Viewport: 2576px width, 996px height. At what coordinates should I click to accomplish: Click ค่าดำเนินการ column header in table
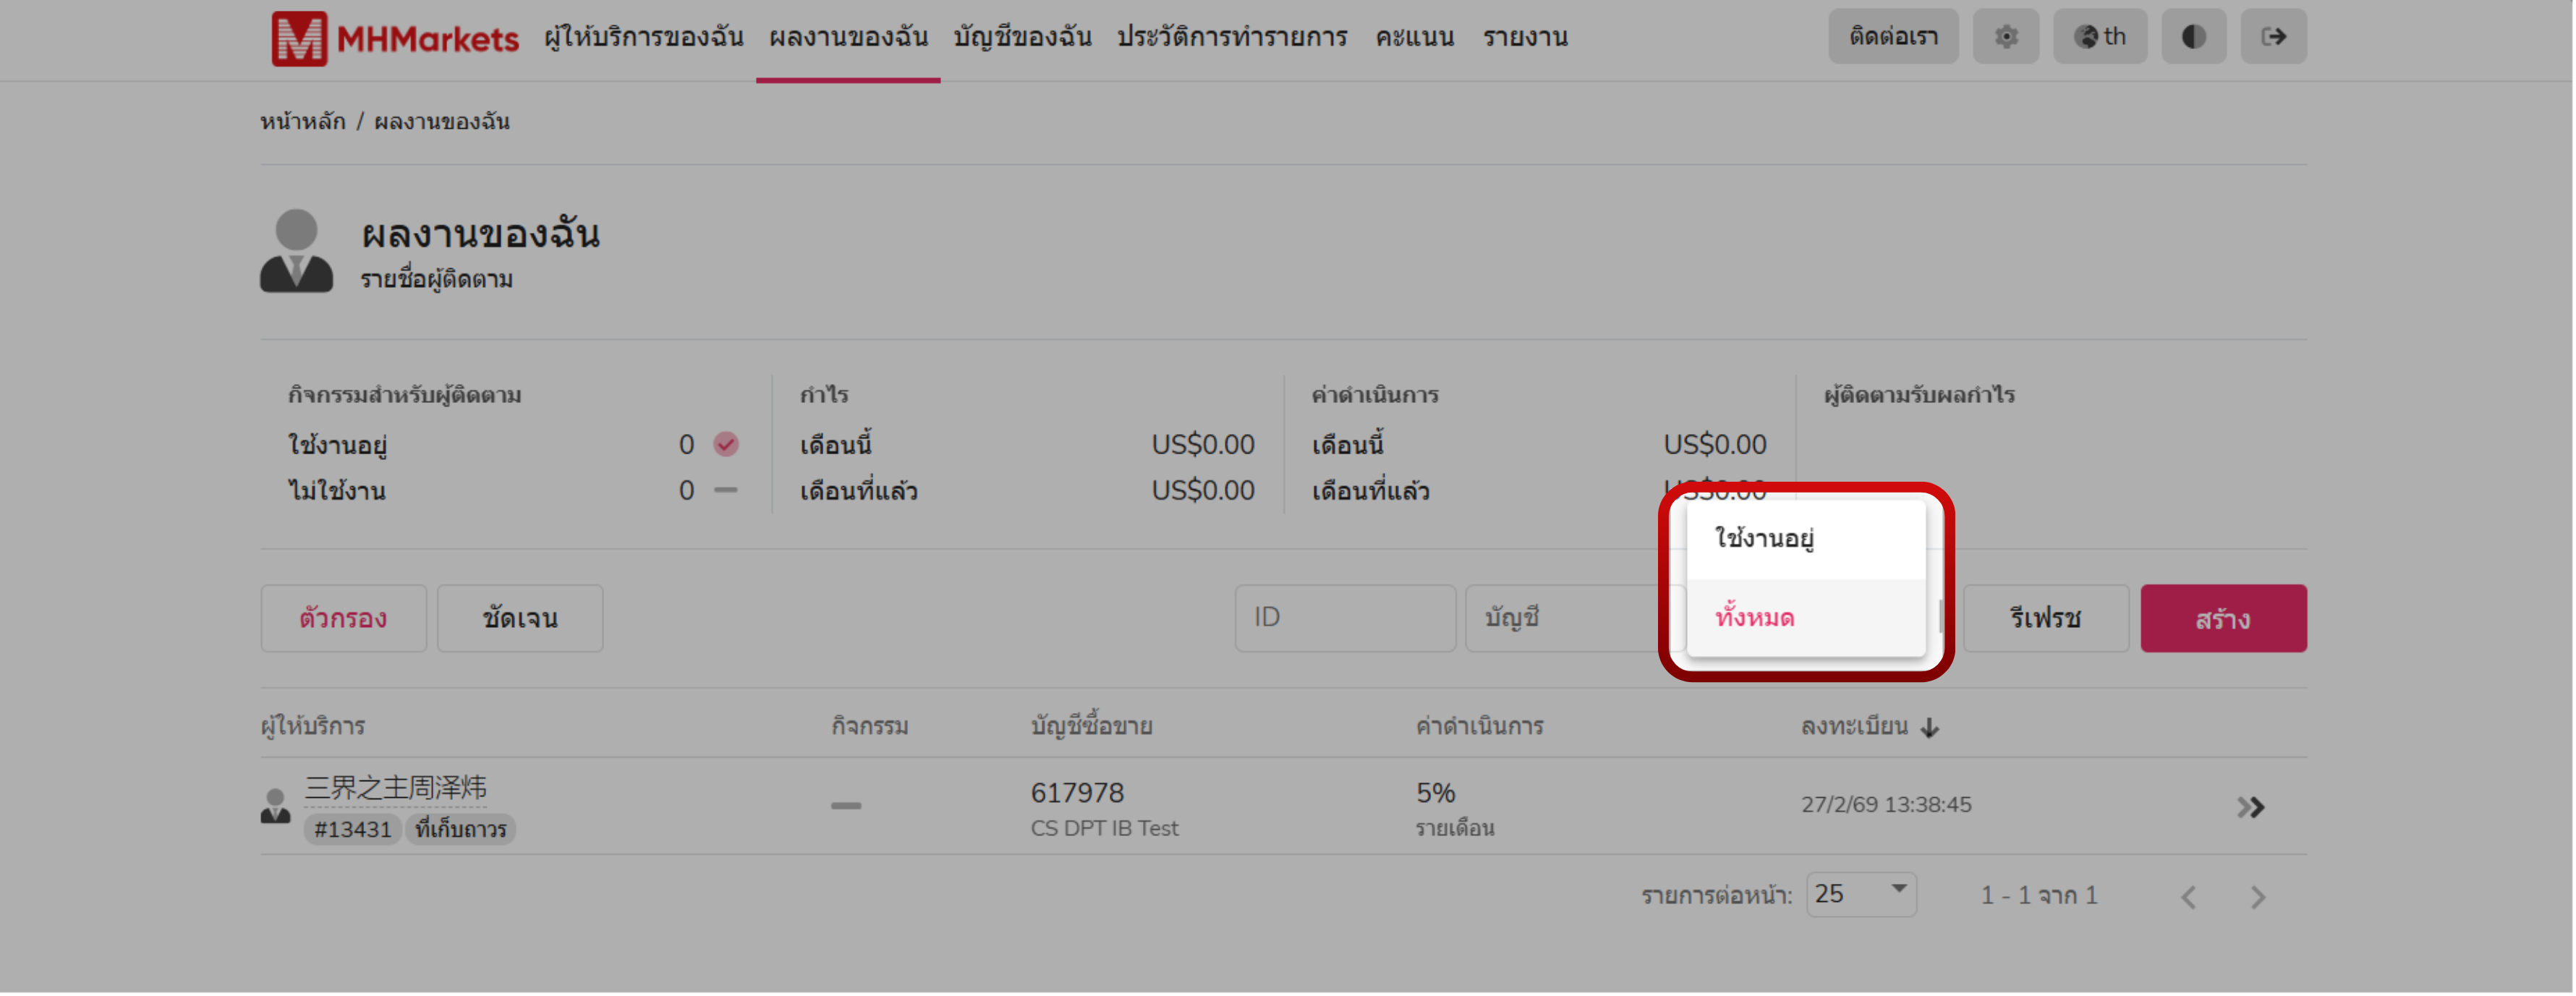click(x=1479, y=726)
